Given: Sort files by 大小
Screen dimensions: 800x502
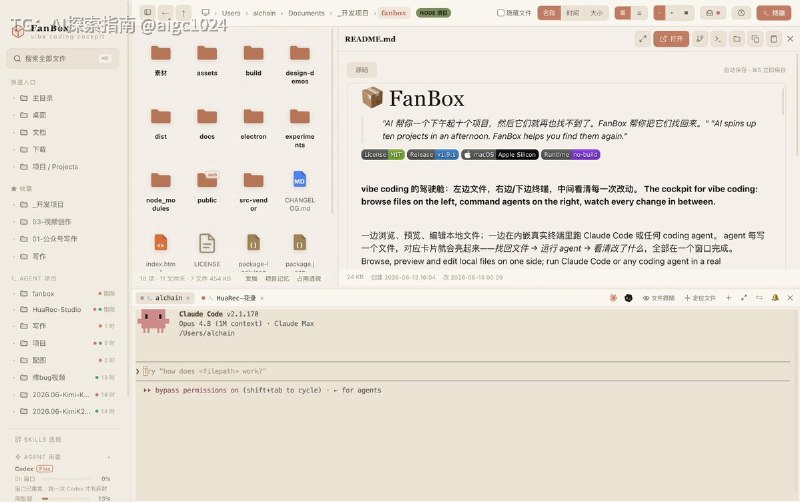Looking at the screenshot, I should pos(596,13).
